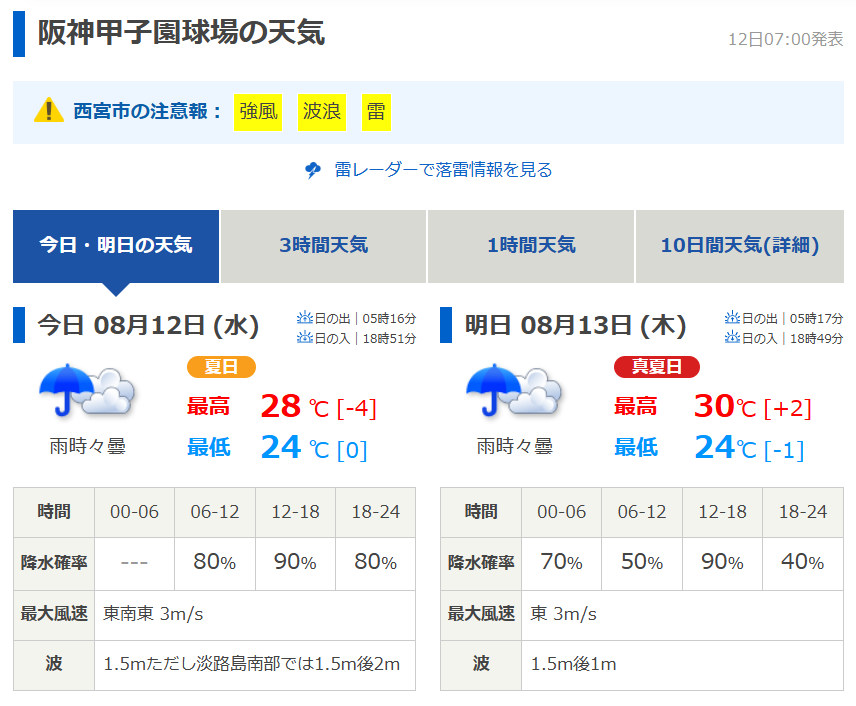Click today's 日の入 18時51分 text

[x=365, y=339]
